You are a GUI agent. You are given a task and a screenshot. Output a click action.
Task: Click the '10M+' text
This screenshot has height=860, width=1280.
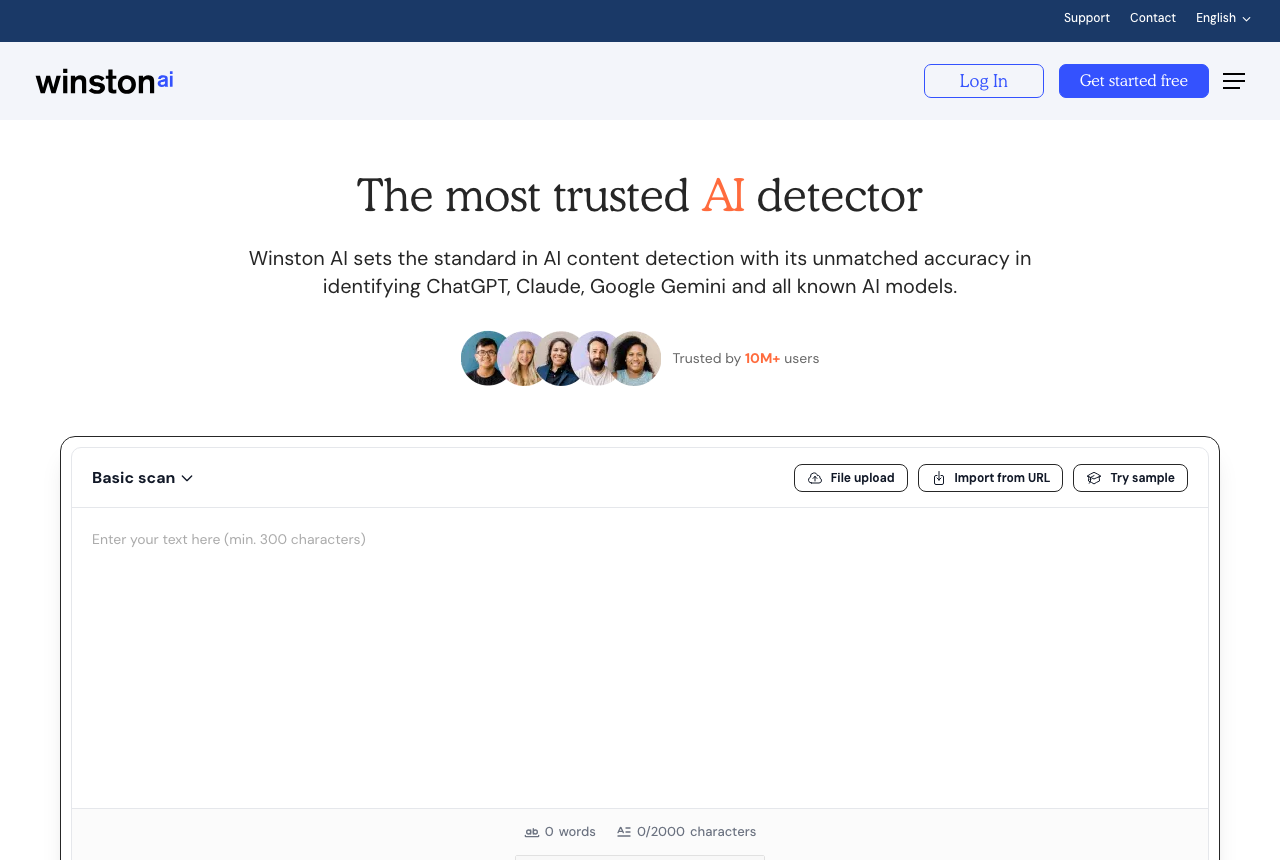coord(762,358)
